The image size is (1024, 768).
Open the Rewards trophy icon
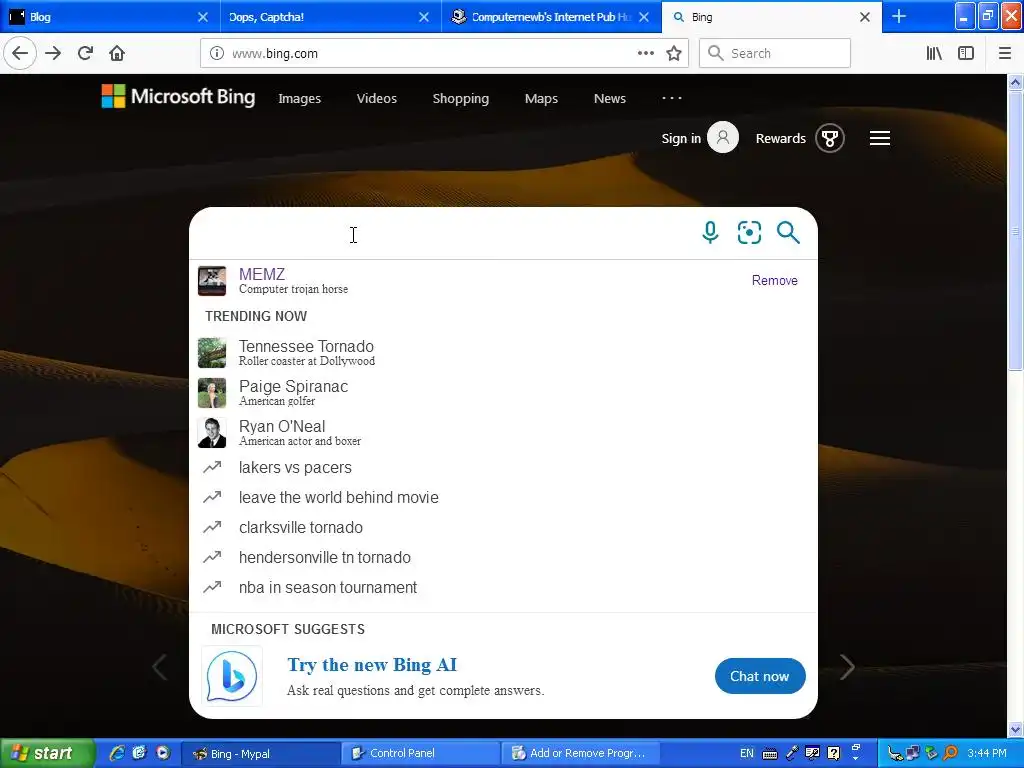click(830, 138)
